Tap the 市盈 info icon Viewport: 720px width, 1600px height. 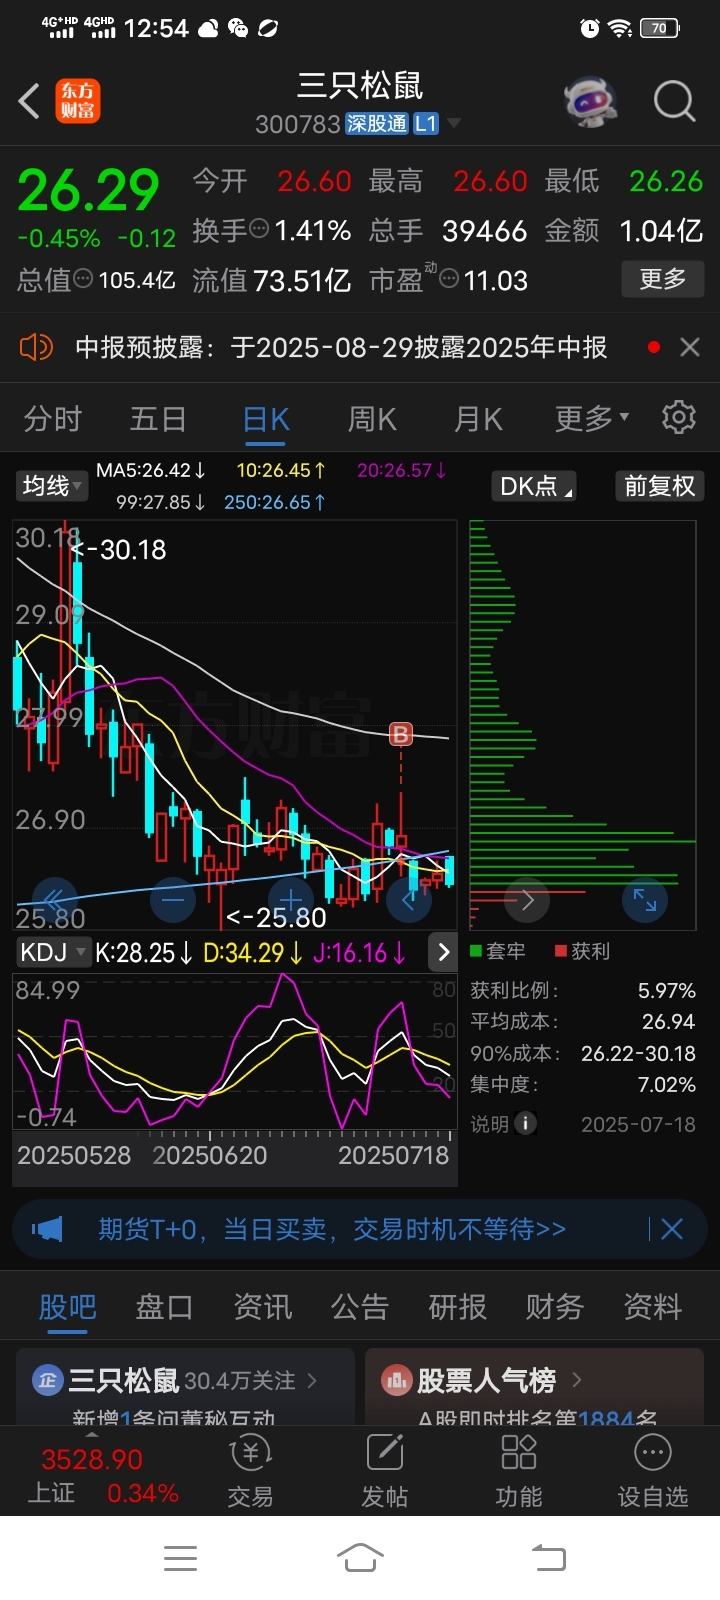449,279
